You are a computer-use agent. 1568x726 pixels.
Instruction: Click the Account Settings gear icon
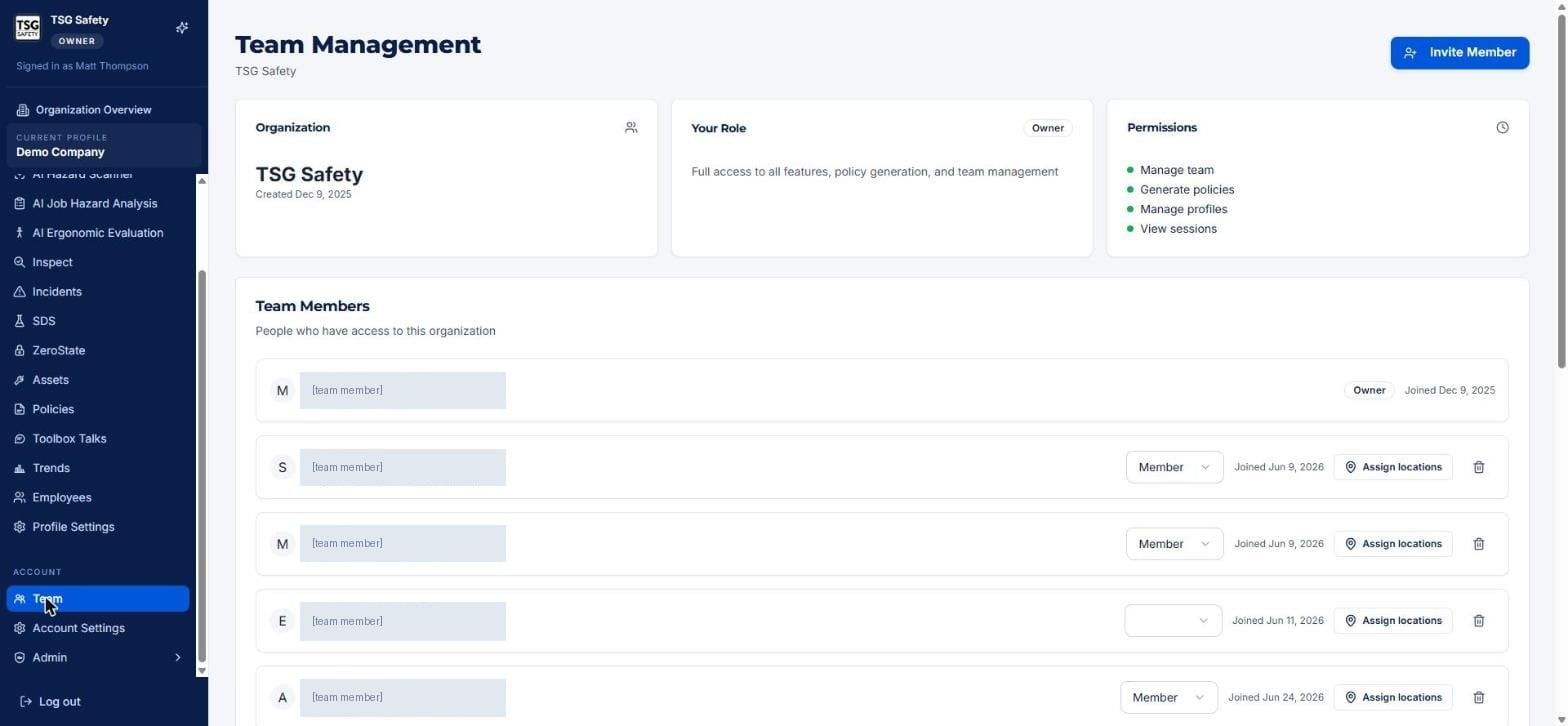click(x=20, y=629)
